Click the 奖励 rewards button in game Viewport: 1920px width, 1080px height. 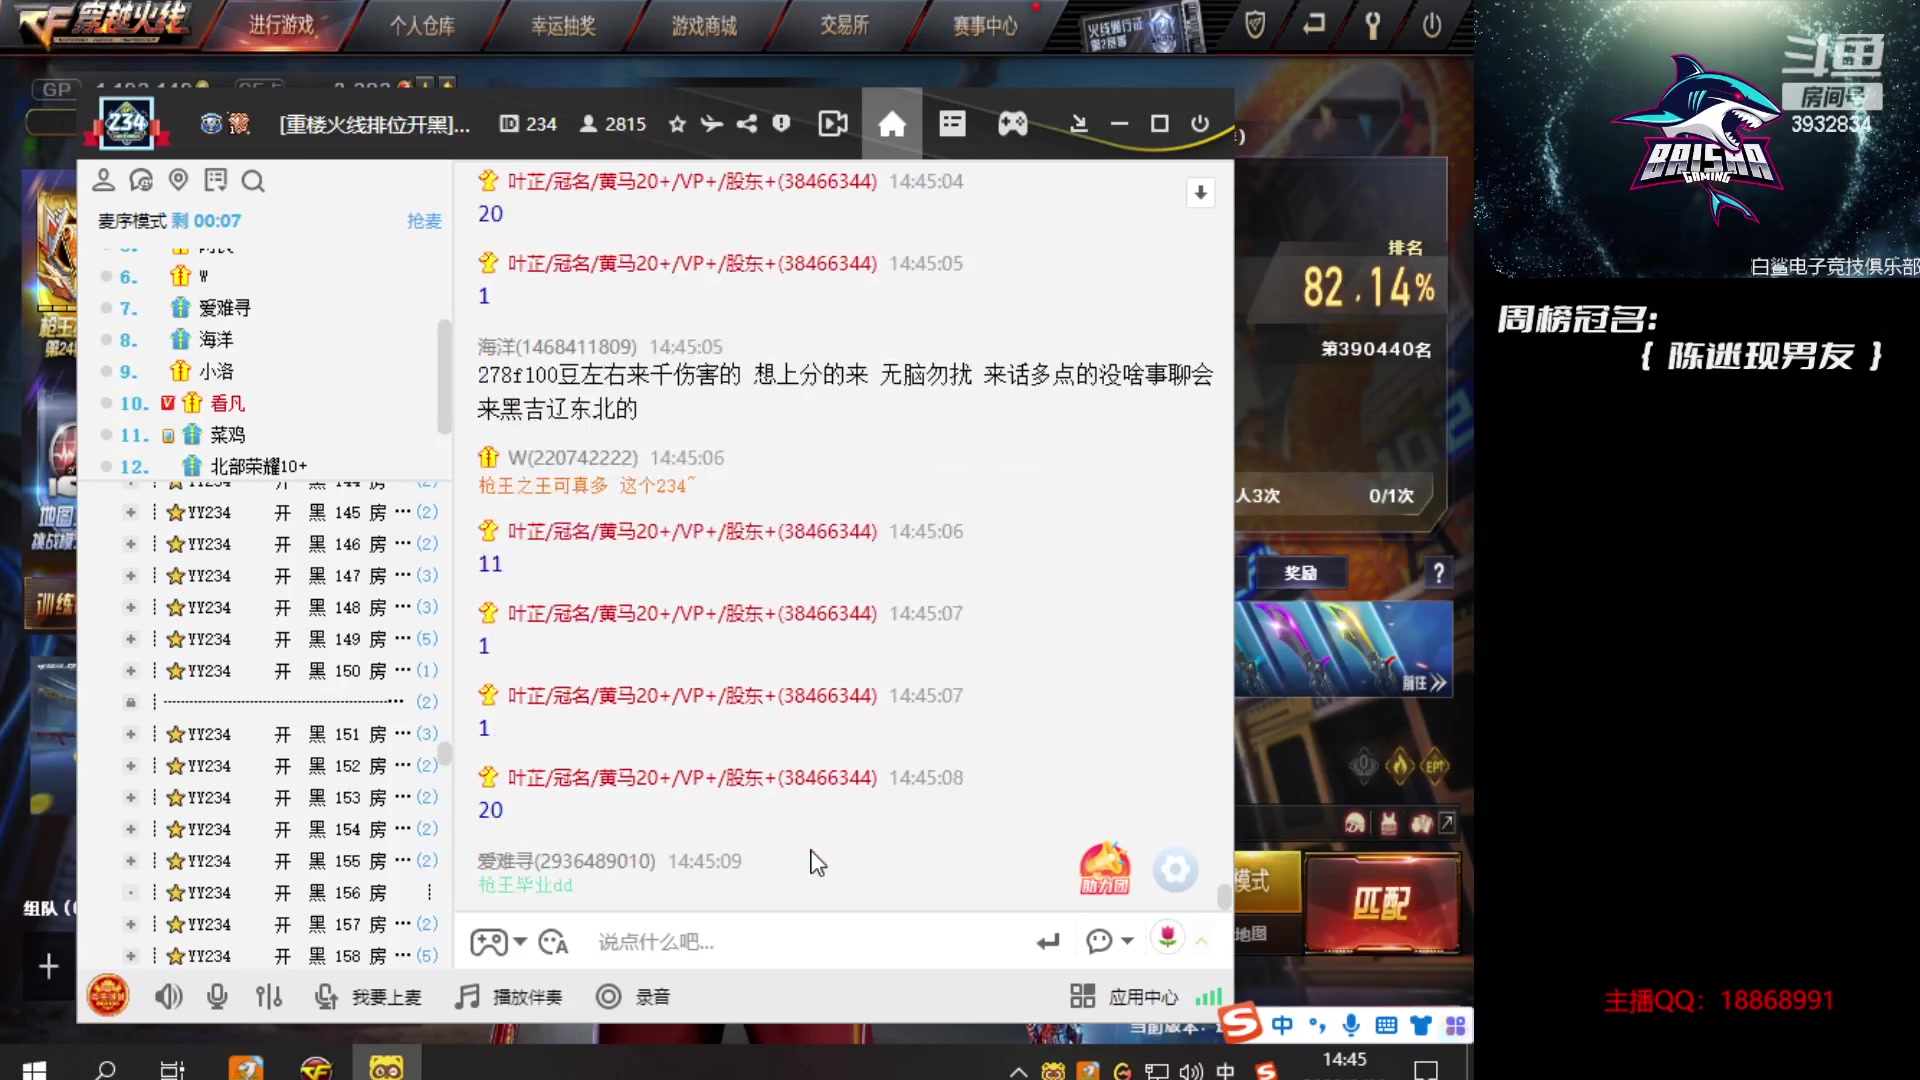[x=1300, y=573]
